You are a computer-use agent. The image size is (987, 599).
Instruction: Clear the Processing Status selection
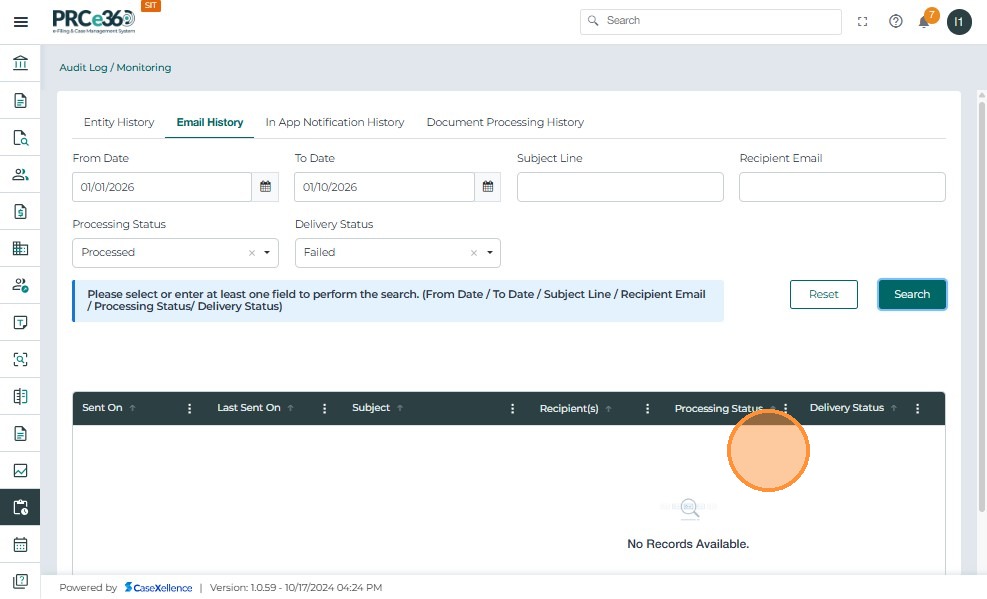click(251, 253)
